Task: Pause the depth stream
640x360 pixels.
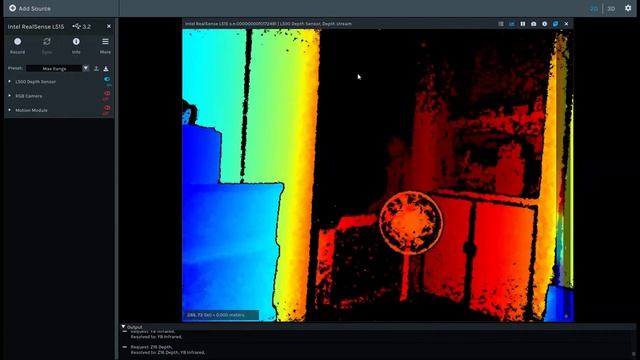Action: pos(522,24)
